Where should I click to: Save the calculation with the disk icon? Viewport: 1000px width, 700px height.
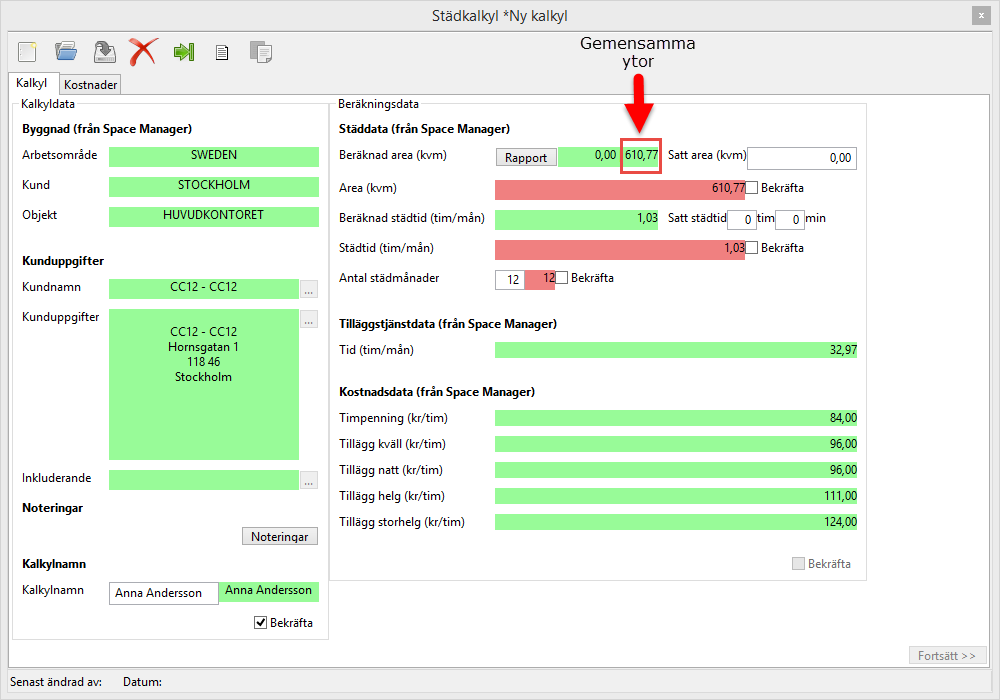(x=104, y=51)
